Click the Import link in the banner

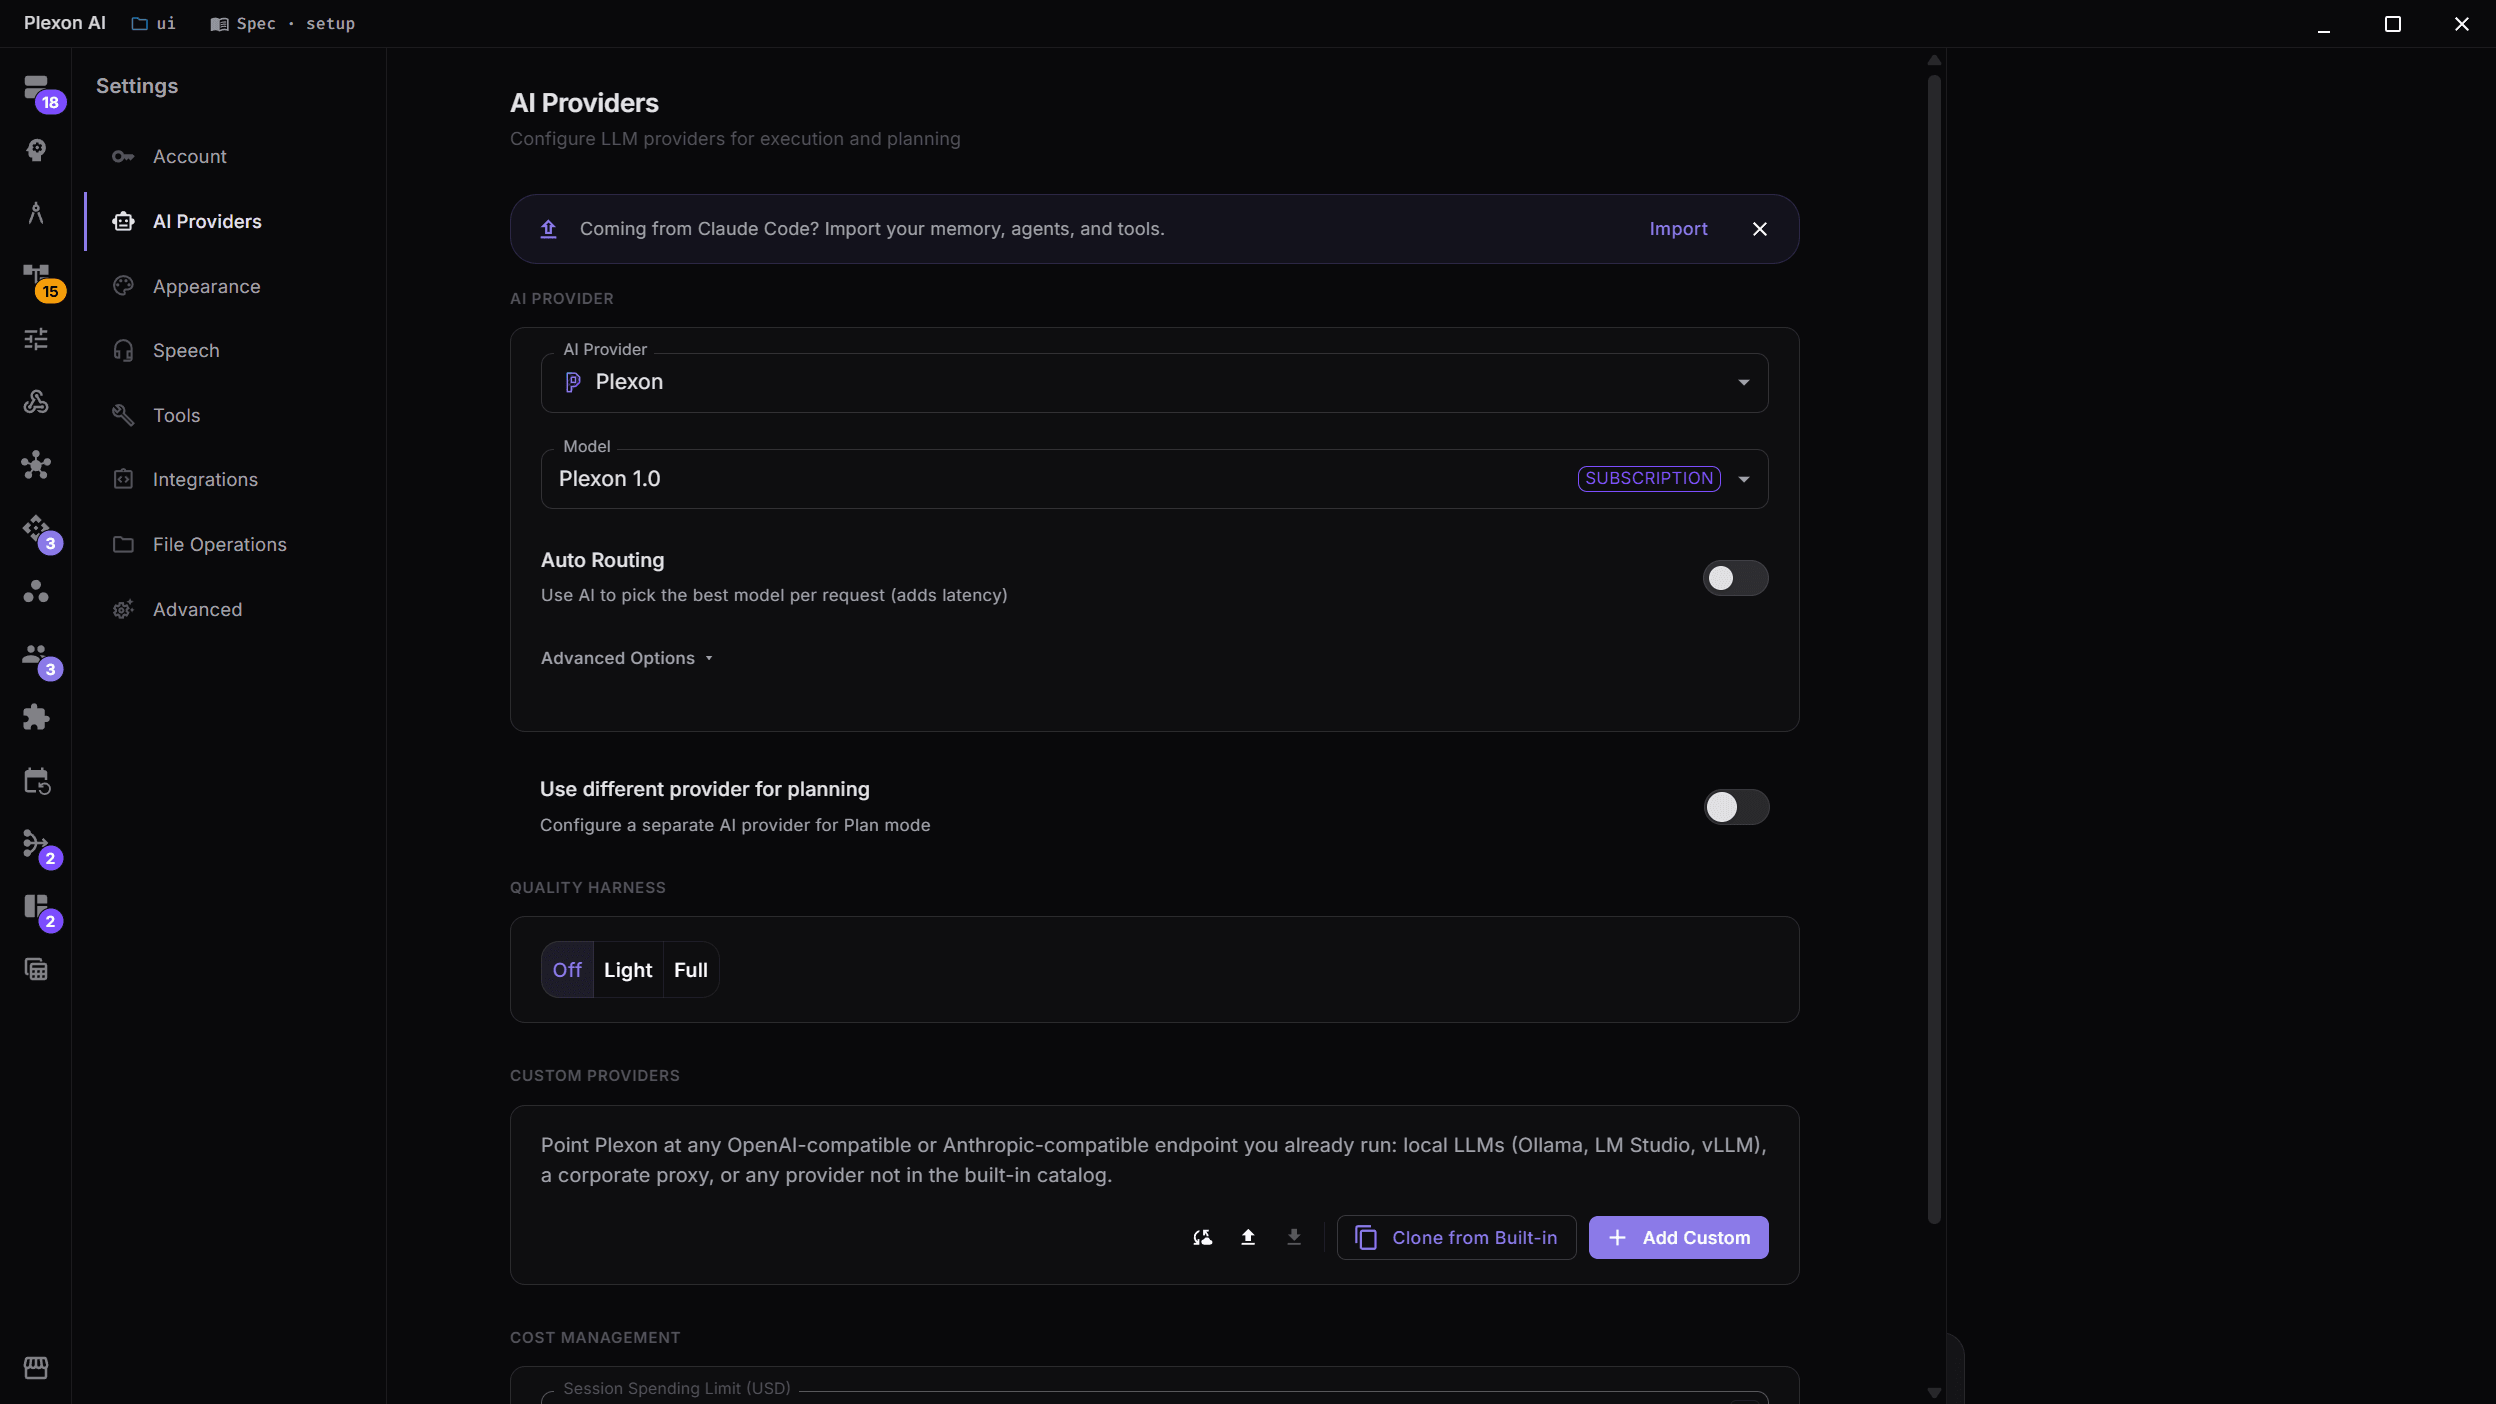1678,229
